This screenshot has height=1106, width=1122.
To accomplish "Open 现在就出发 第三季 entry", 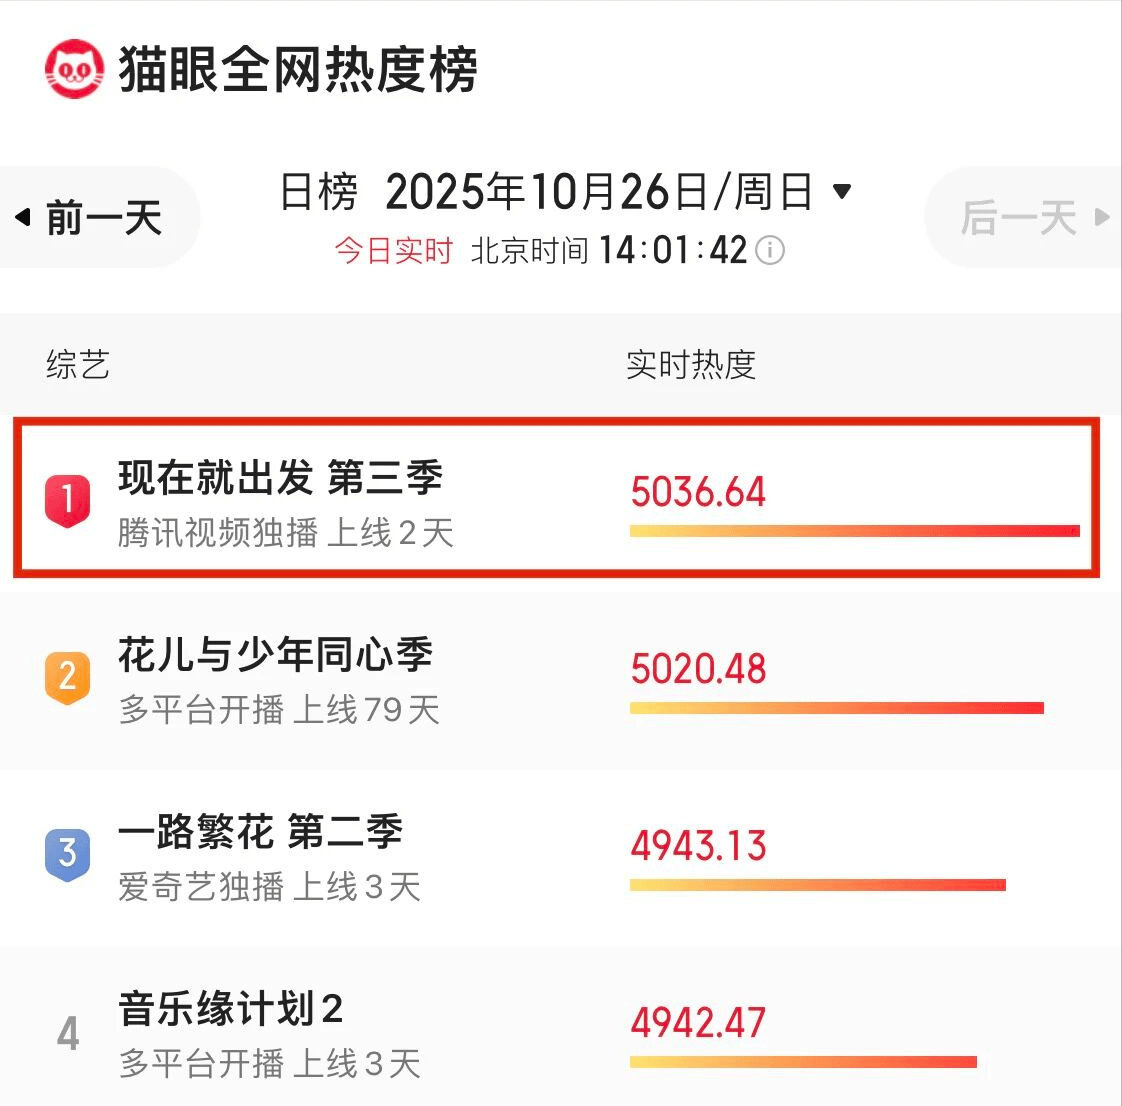I will [280, 478].
